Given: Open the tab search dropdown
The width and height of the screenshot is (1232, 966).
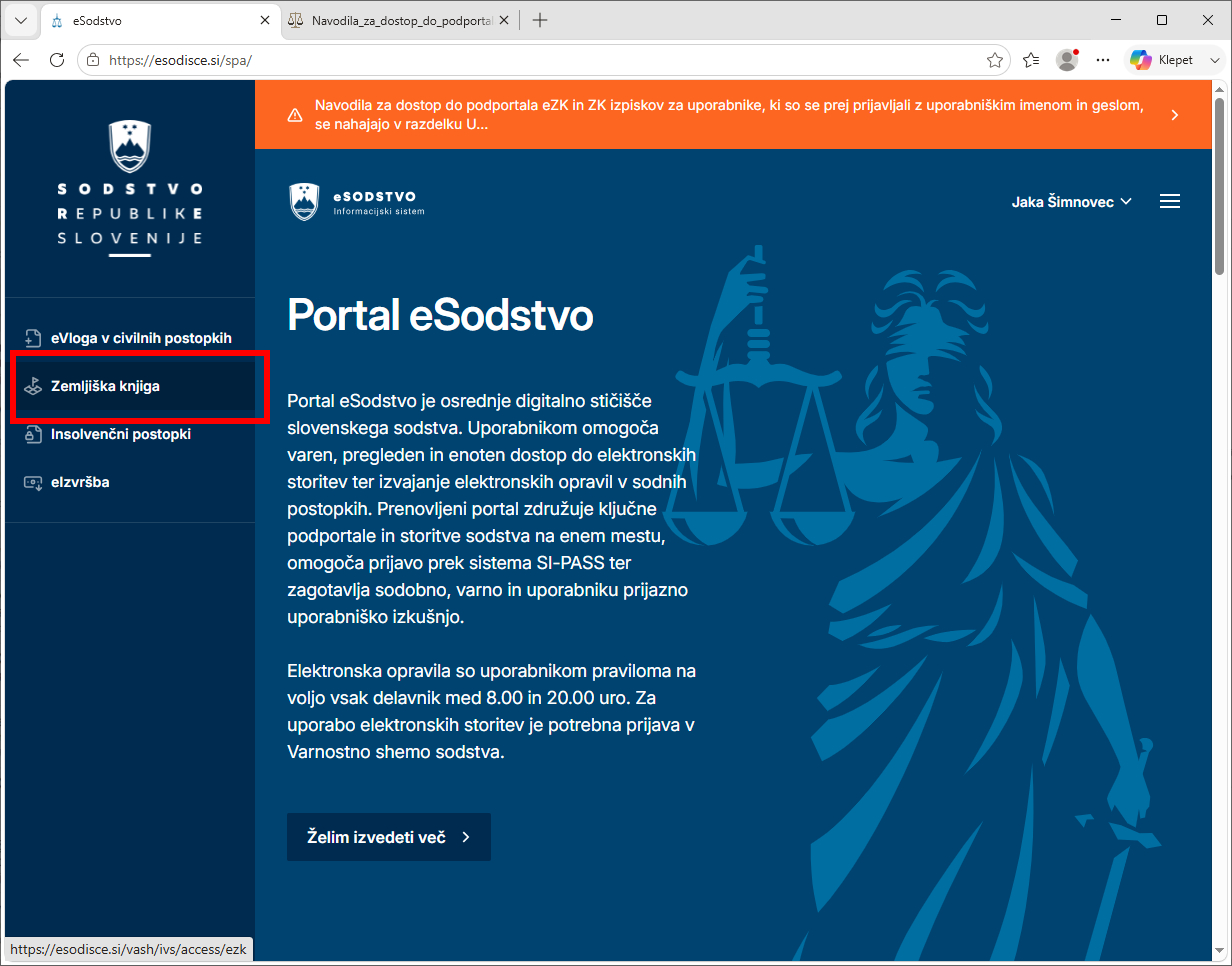Looking at the screenshot, I should click(21, 20).
